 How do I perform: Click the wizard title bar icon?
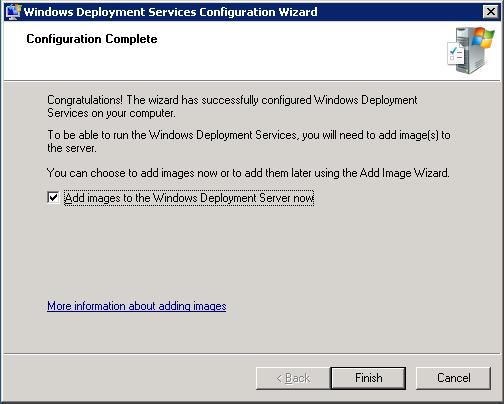13,12
